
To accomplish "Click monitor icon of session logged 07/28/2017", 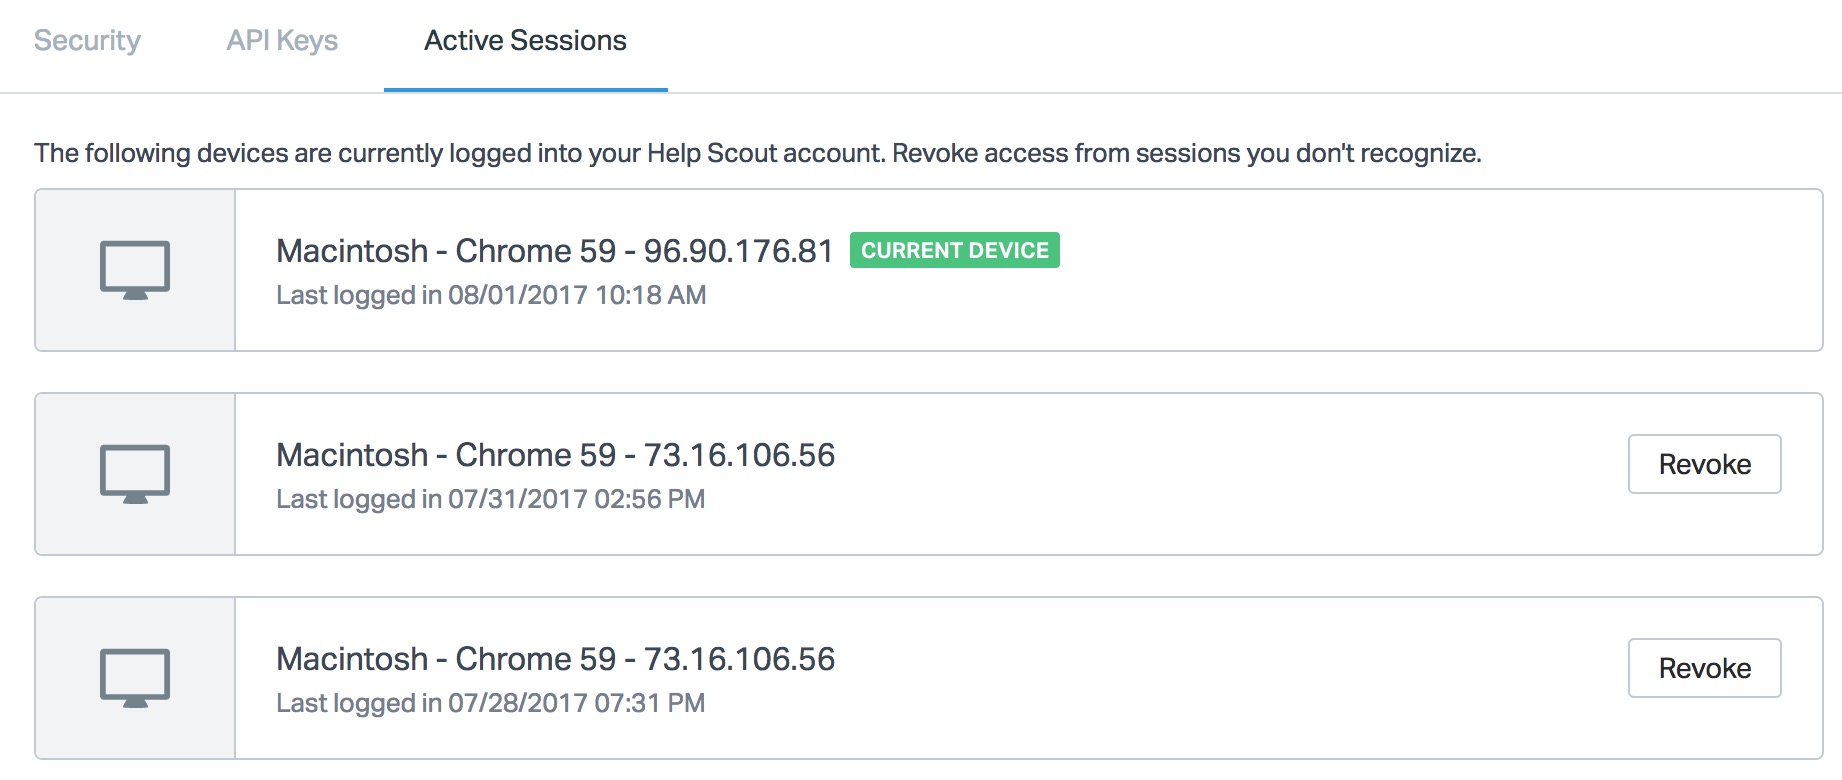I will click(135, 678).
